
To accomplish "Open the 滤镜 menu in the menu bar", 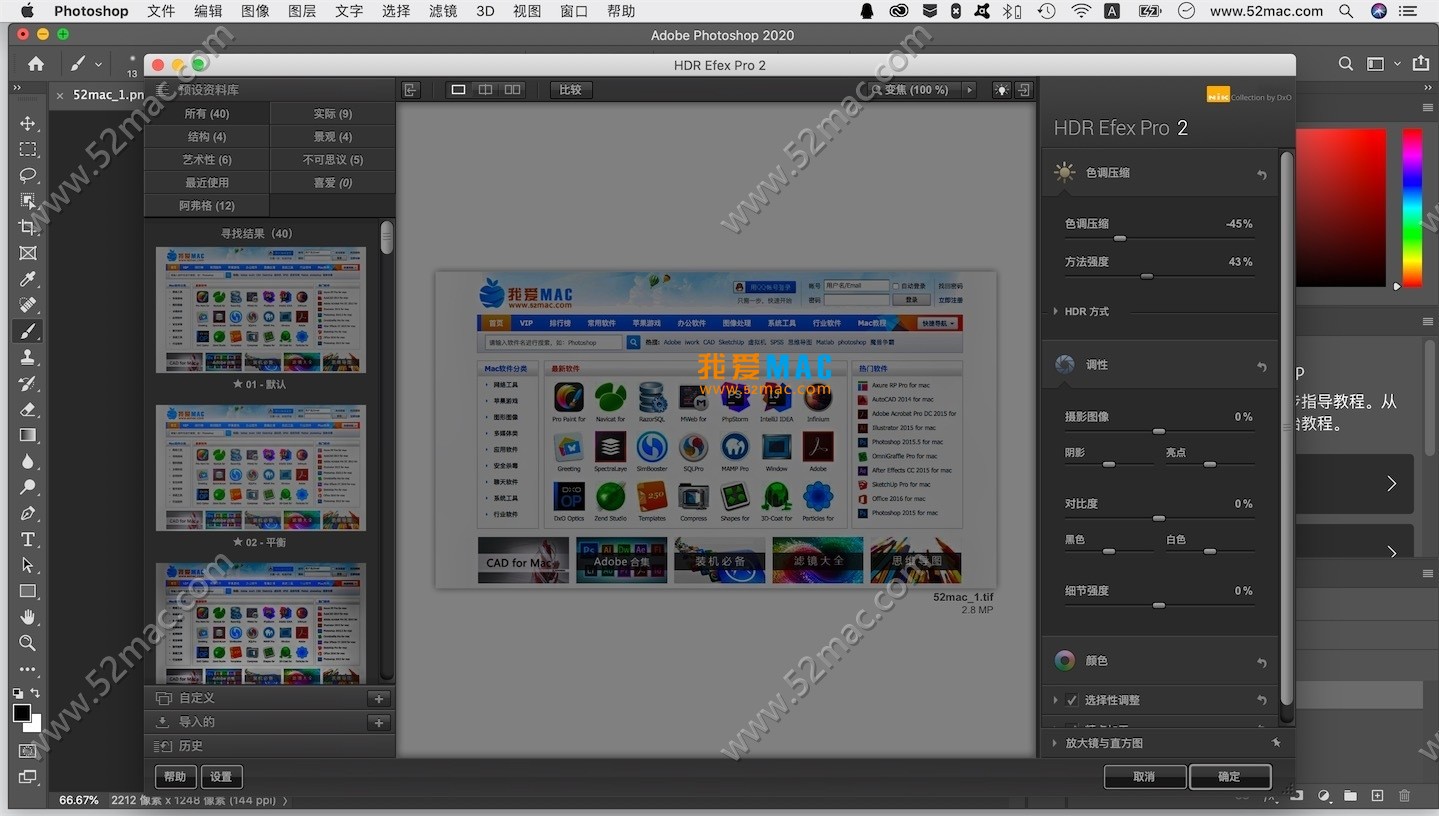I will pos(443,11).
